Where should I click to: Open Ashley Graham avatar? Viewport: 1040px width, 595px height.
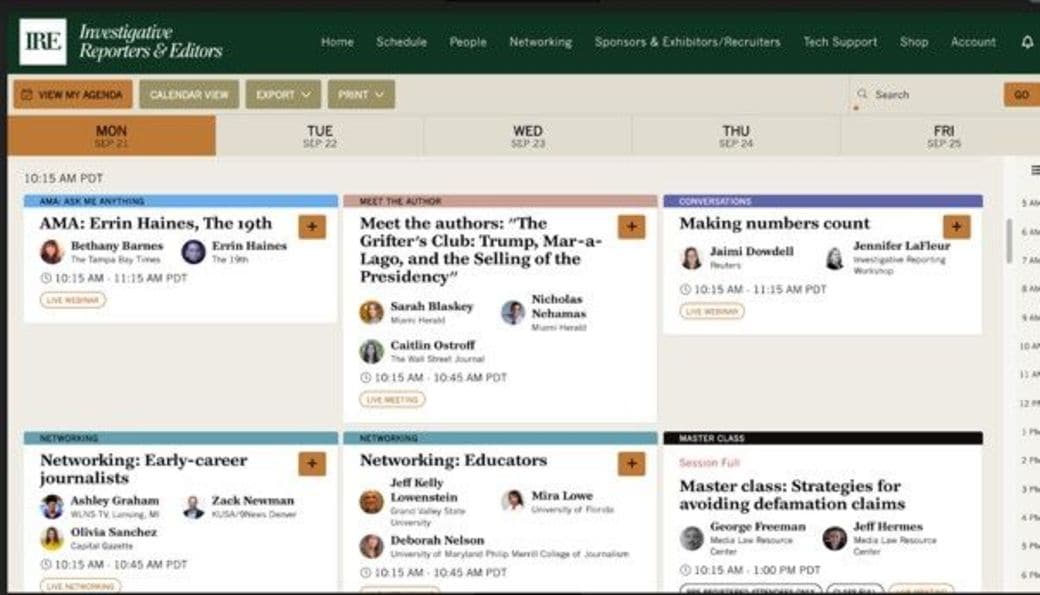pyautogui.click(x=51, y=507)
